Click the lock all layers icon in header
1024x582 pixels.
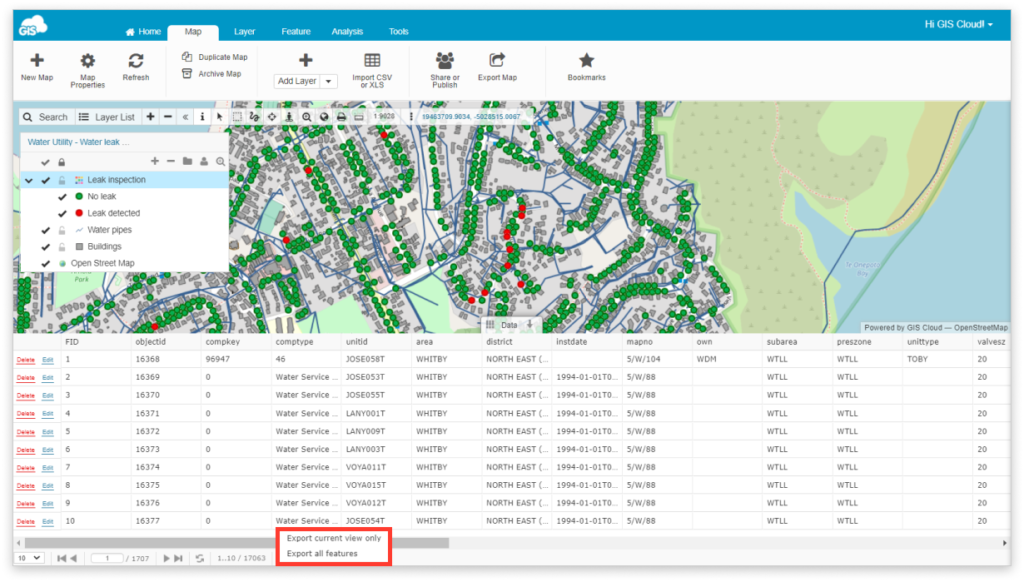pyautogui.click(x=61, y=162)
